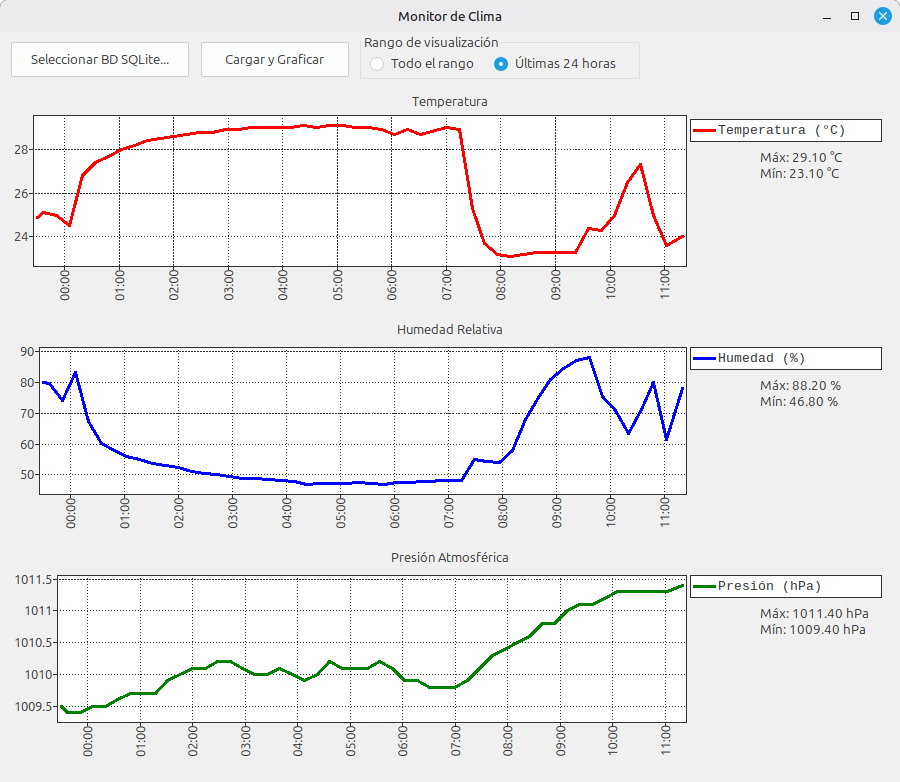This screenshot has width=900, height=782.
Task: Click the Presión Atmosférica chart title
Action: tap(449, 558)
